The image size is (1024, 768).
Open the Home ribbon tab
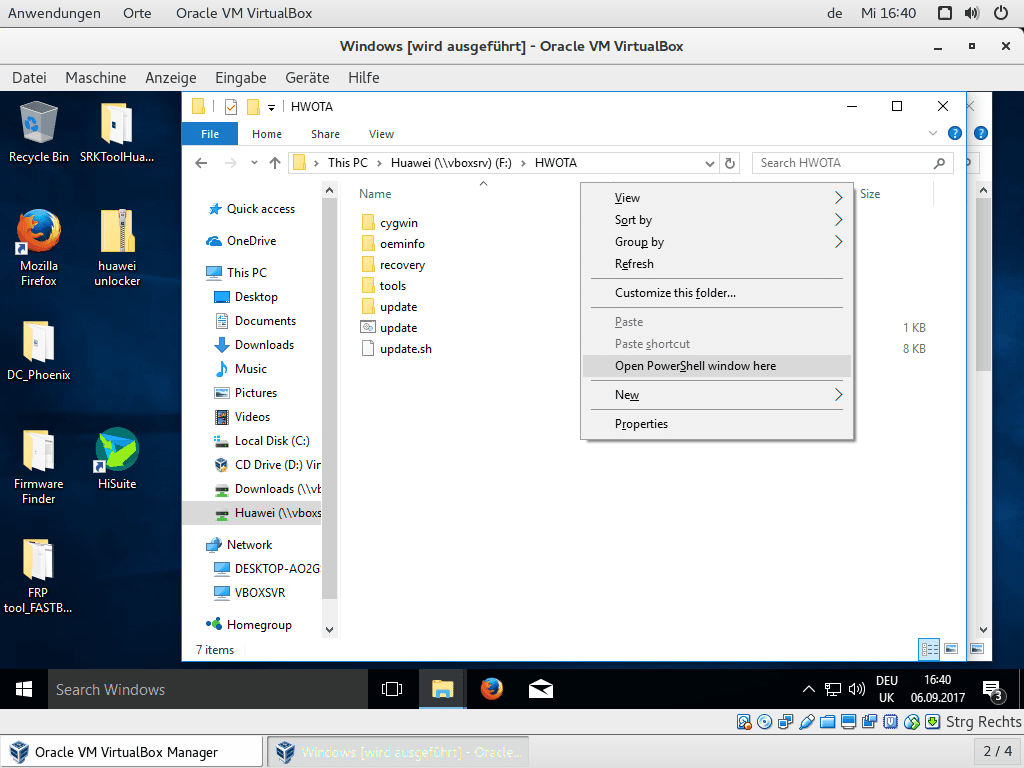[267, 134]
